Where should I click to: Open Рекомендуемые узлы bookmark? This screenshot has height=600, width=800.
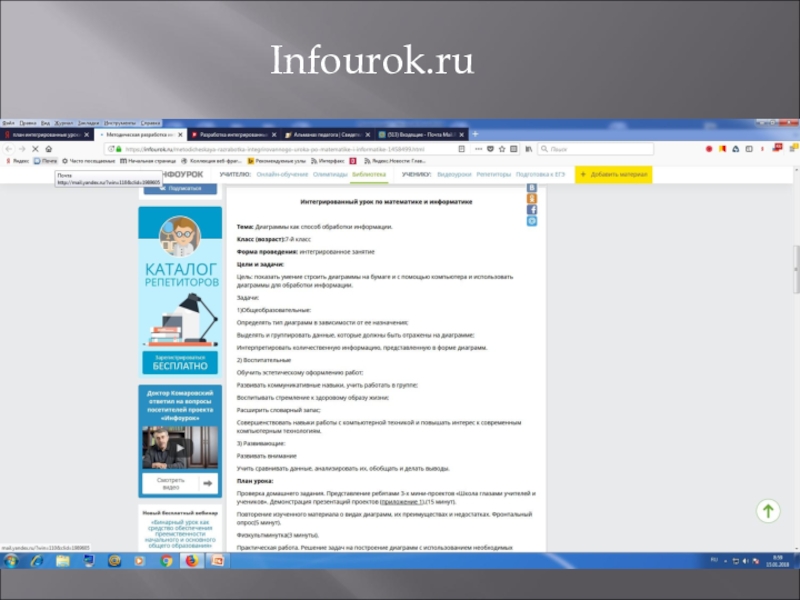tap(276, 161)
